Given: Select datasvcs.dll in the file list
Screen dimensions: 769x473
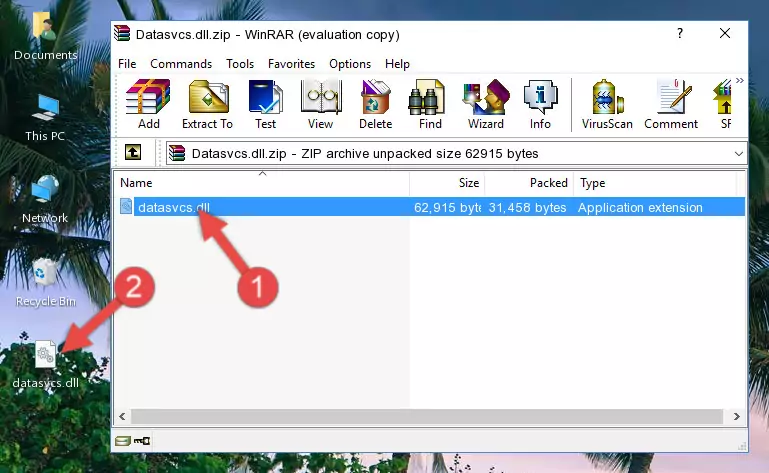Looking at the screenshot, I should tap(174, 208).
